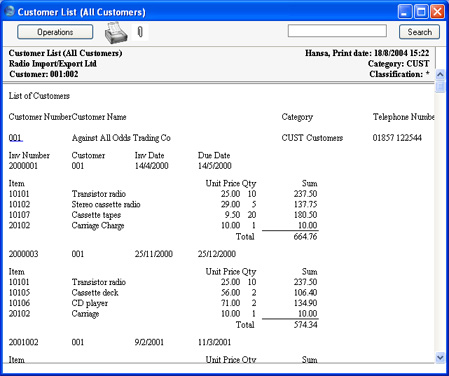Click invoice number 2000003
The width and height of the screenshot is (449, 376).
pyautogui.click(x=23, y=254)
